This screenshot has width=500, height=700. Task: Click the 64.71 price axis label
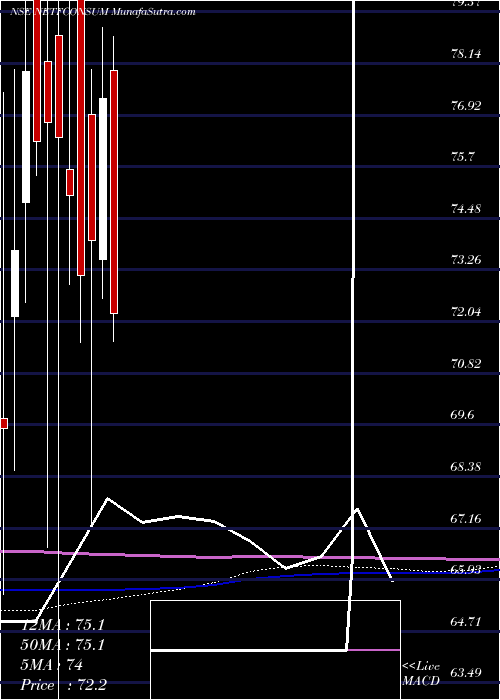[466, 621]
